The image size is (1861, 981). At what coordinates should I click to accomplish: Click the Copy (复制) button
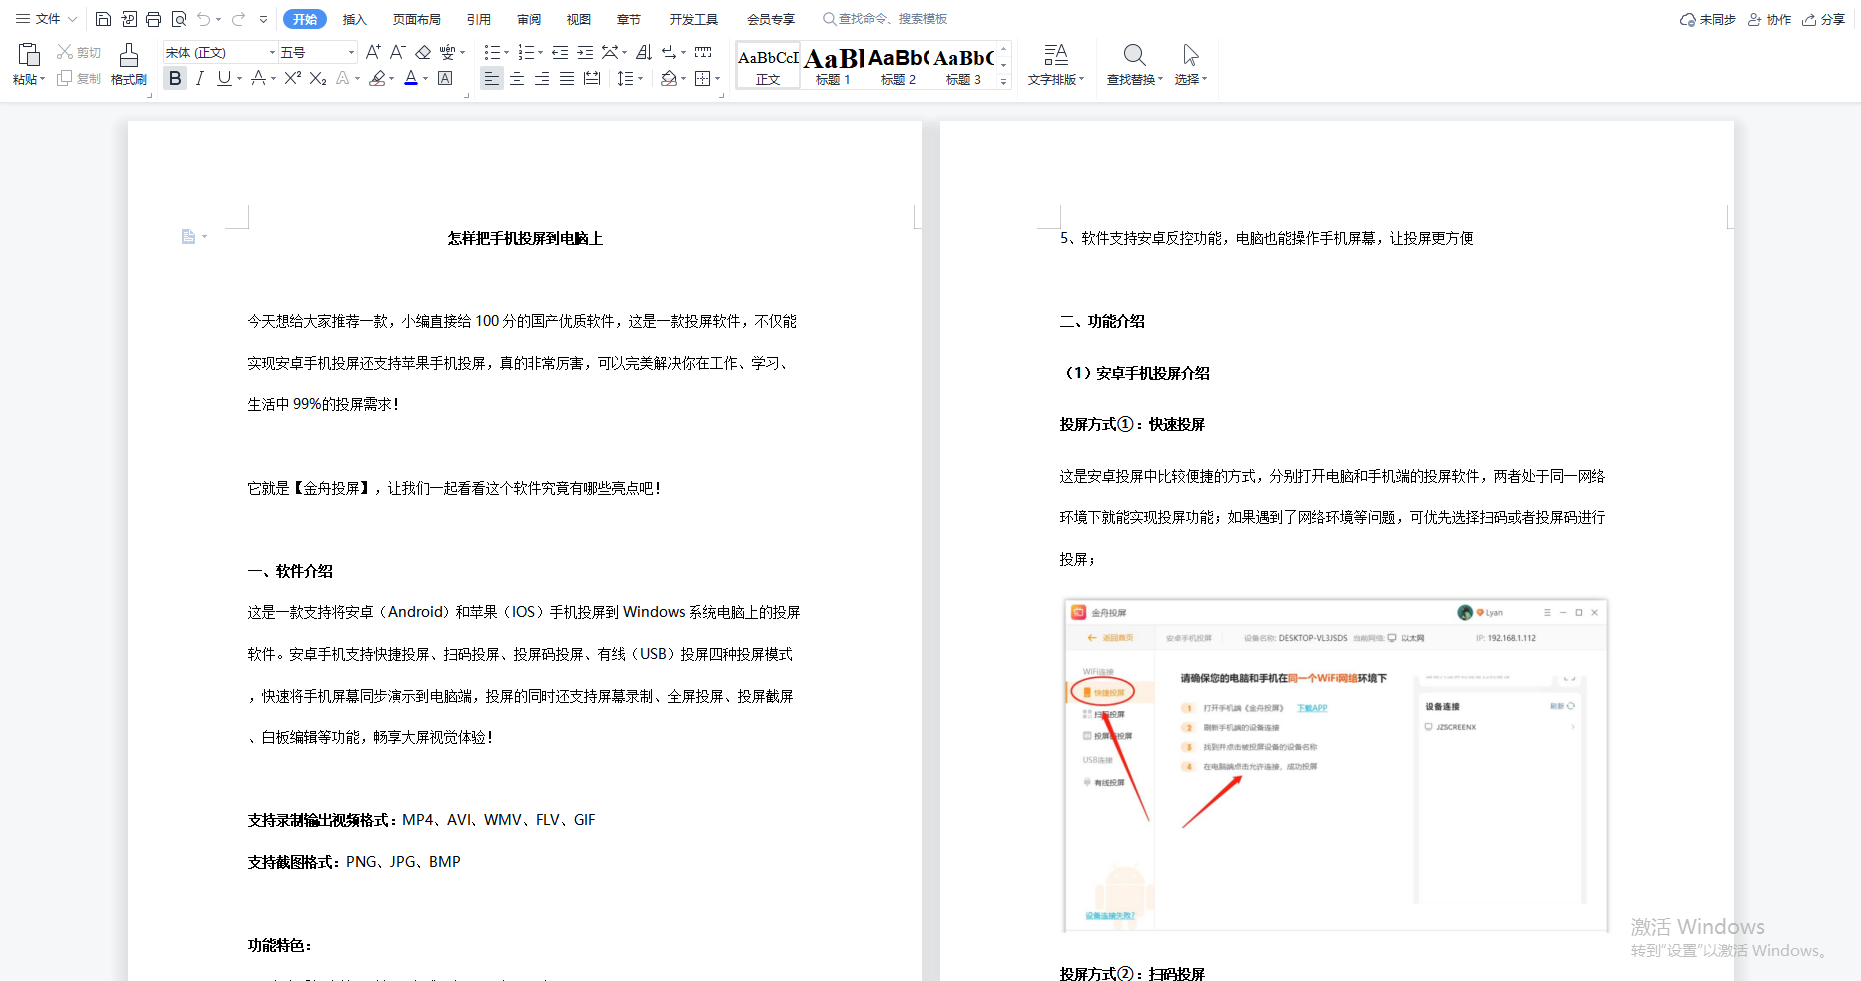(79, 78)
